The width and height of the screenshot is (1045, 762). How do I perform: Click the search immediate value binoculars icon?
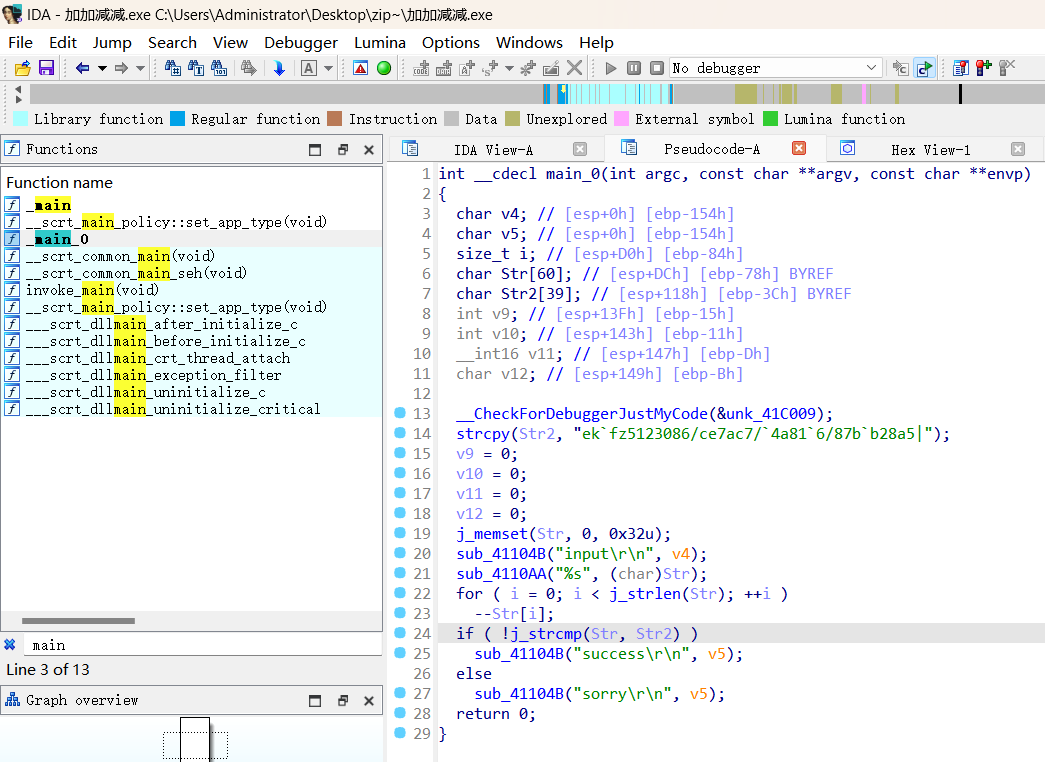(x=173, y=68)
